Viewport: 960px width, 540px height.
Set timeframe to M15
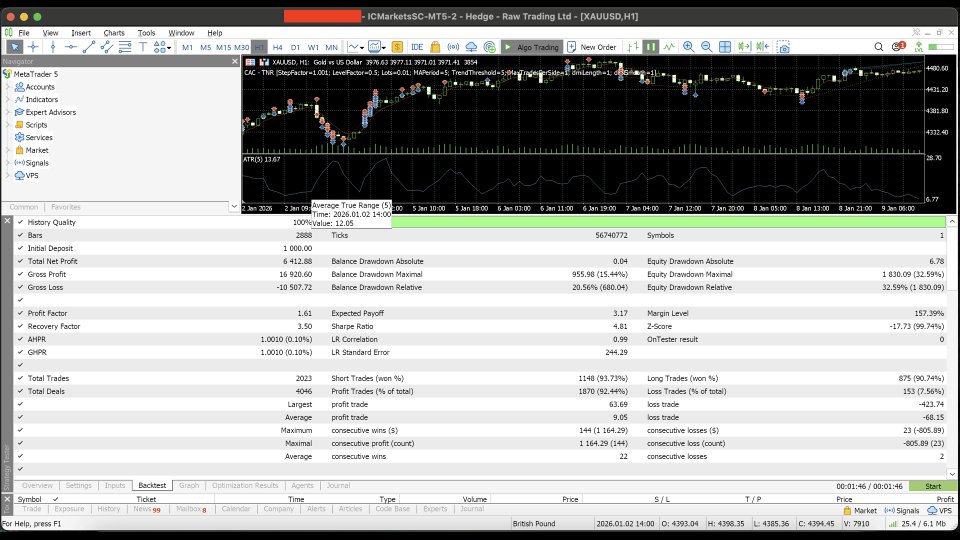[x=223, y=47]
